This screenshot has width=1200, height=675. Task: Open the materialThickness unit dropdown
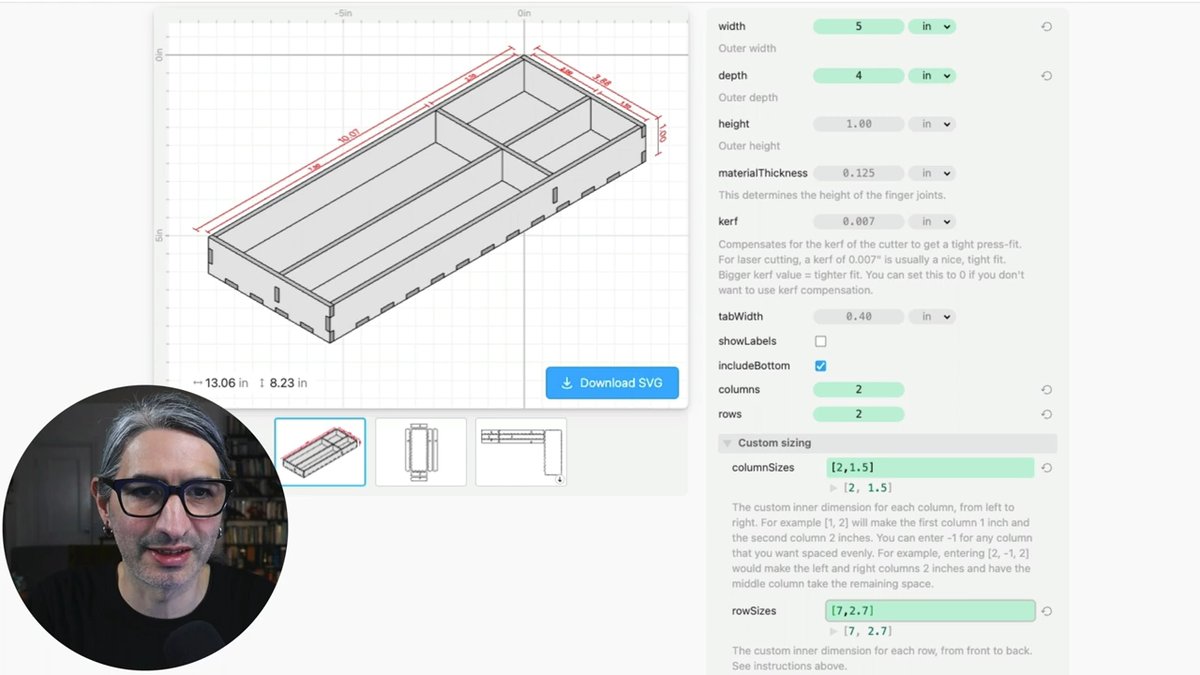pyautogui.click(x=932, y=173)
